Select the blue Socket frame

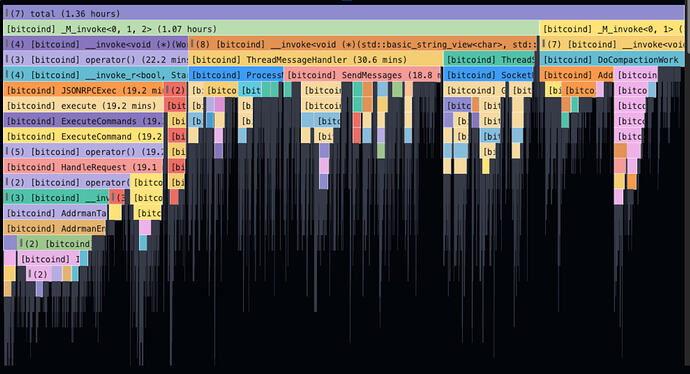tap(489, 75)
